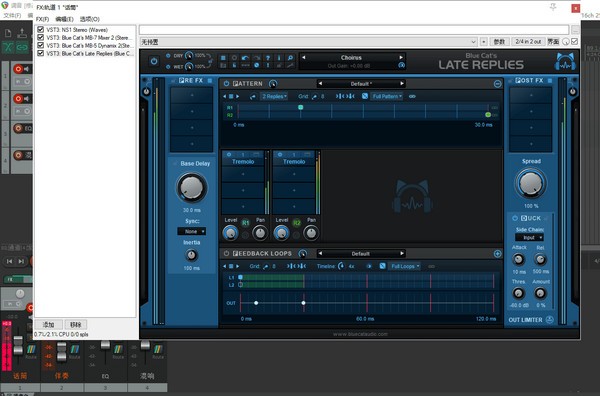Open the Sync None dropdown
This screenshot has height=396, width=600.
pos(191,231)
